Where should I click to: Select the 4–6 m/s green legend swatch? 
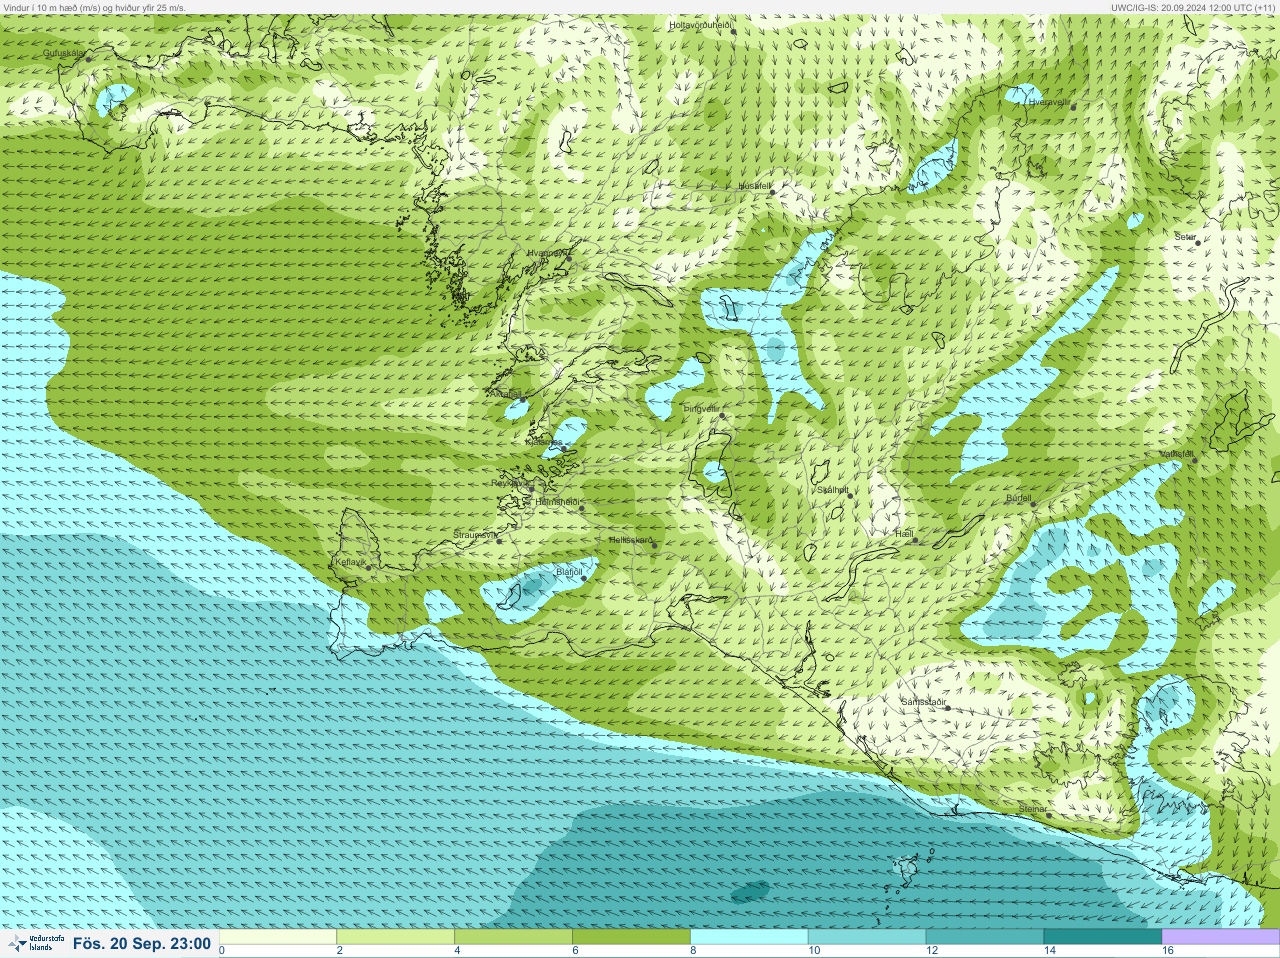coord(514,937)
